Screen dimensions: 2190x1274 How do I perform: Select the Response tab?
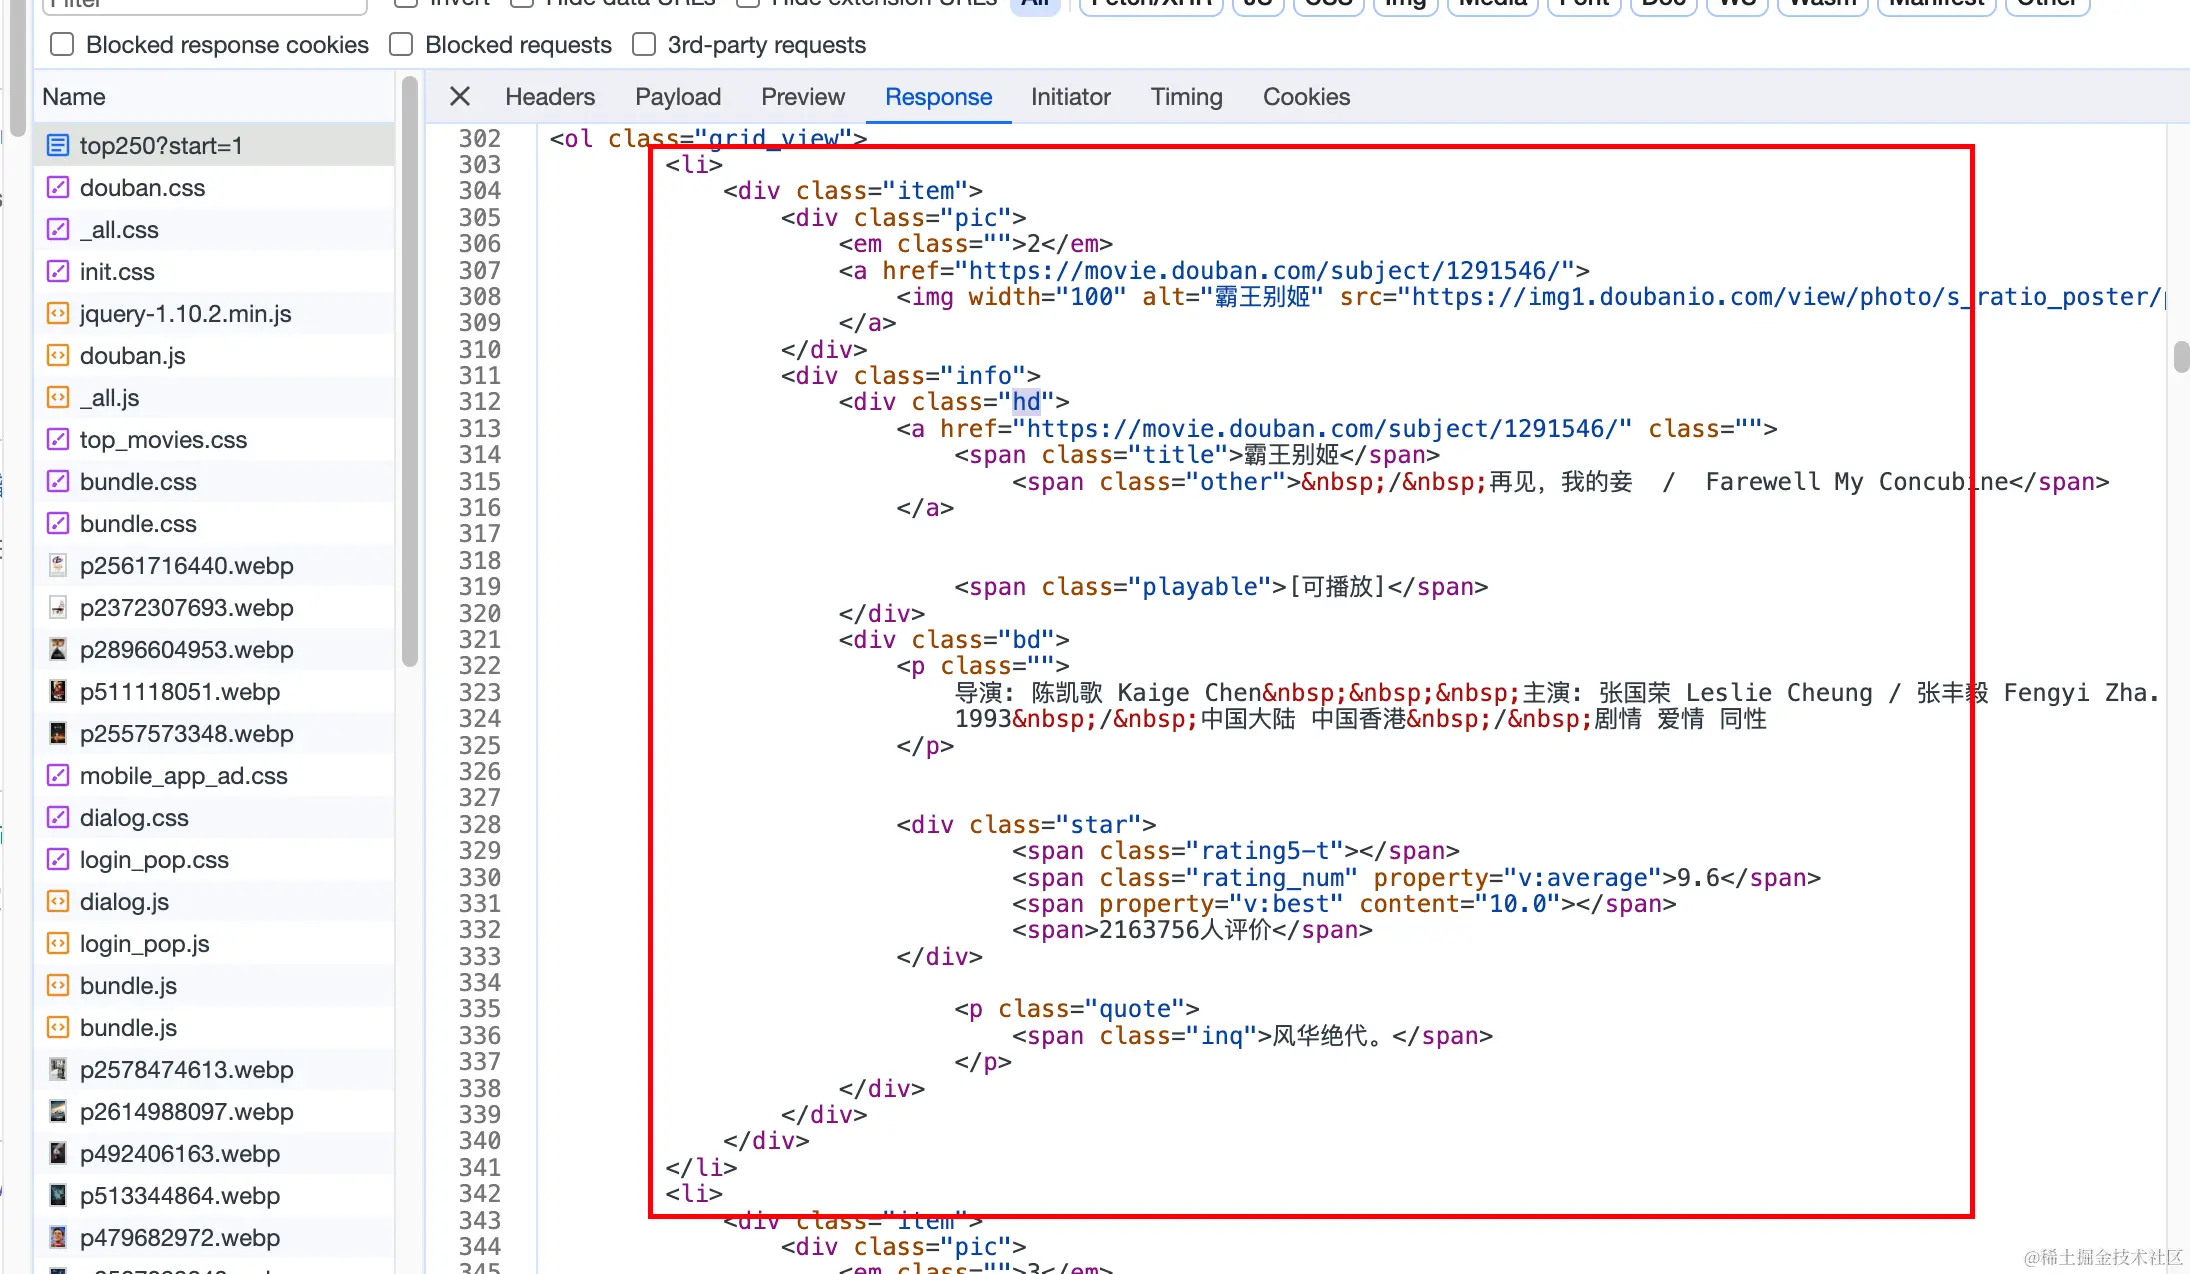click(x=938, y=97)
